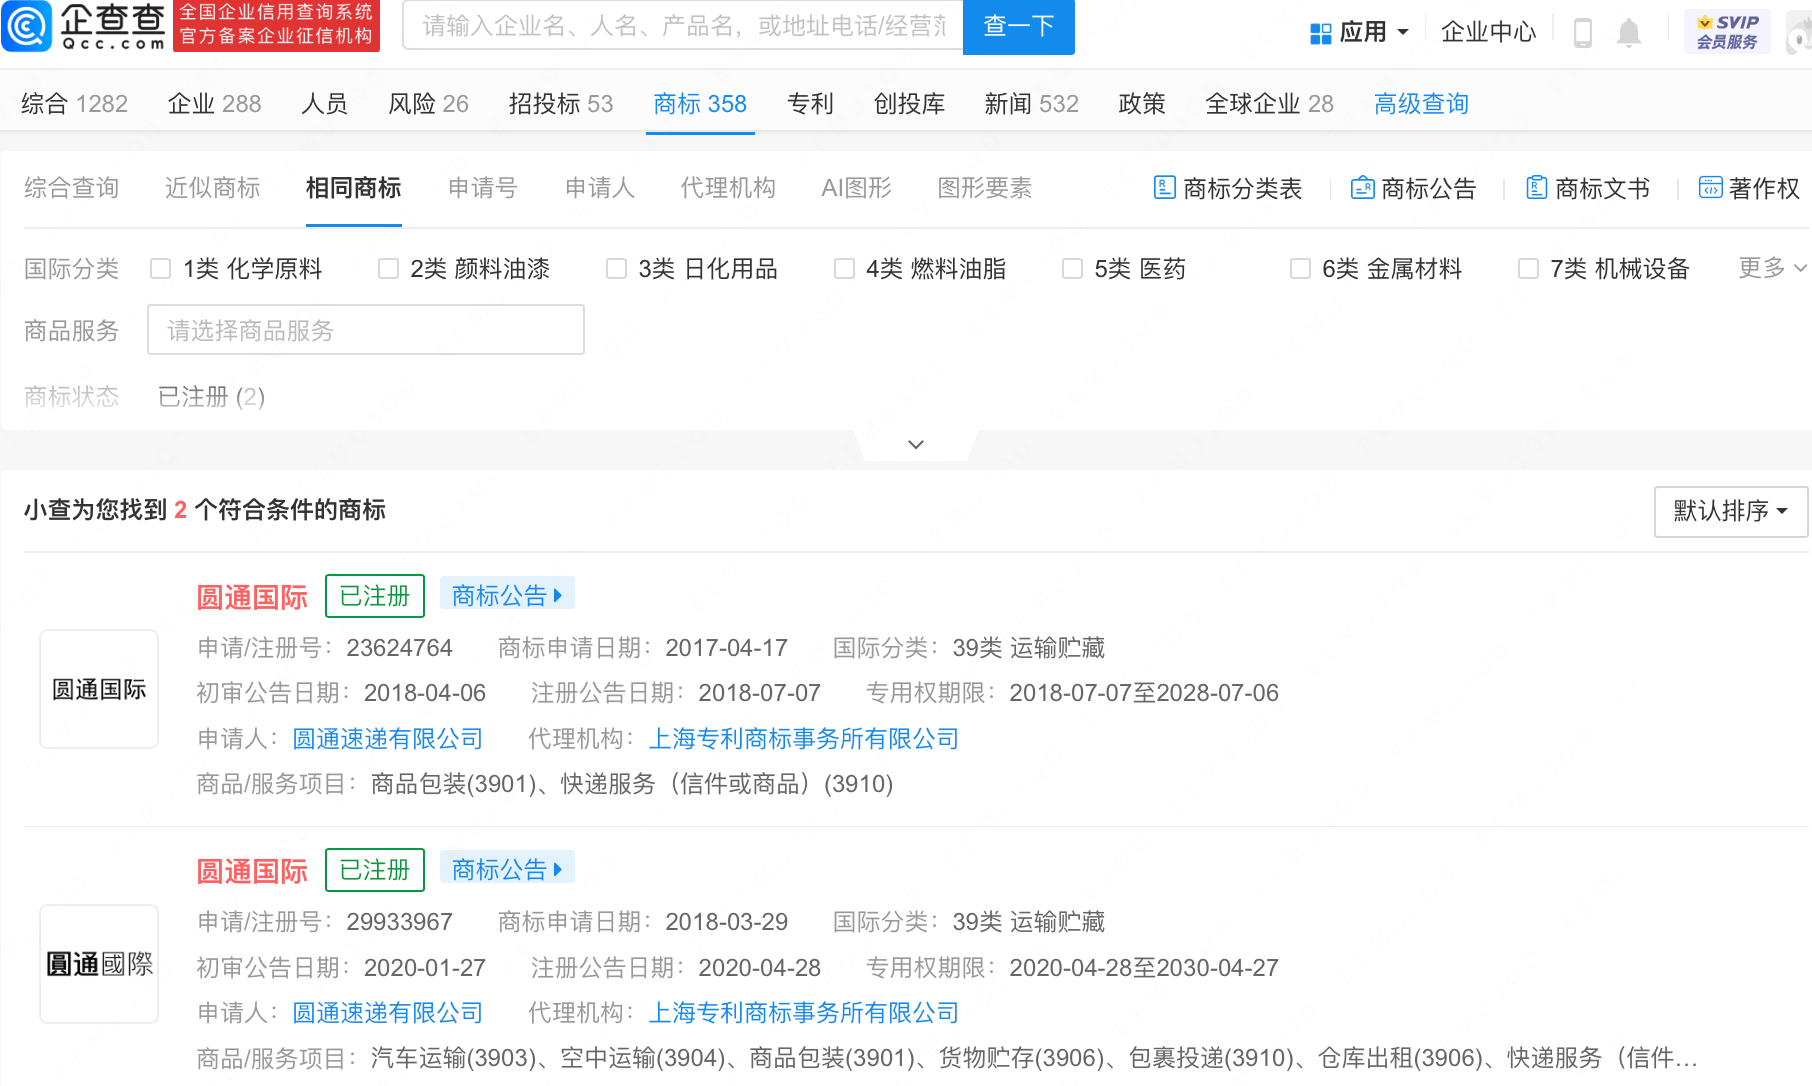Switch to the 专利 tab
1812x1086 pixels.
810,104
